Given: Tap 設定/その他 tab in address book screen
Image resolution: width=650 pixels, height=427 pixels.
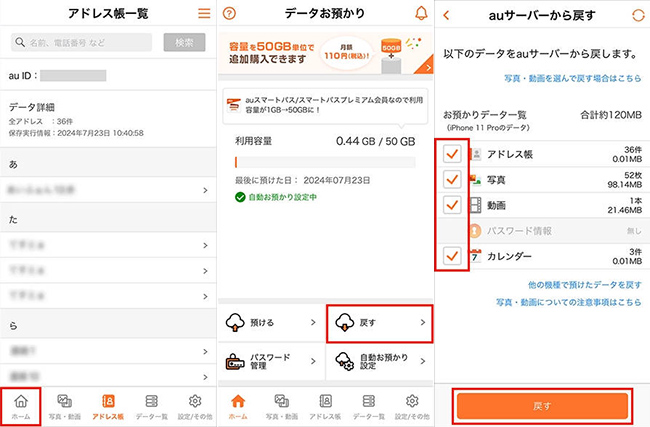Looking at the screenshot, I should 195,407.
